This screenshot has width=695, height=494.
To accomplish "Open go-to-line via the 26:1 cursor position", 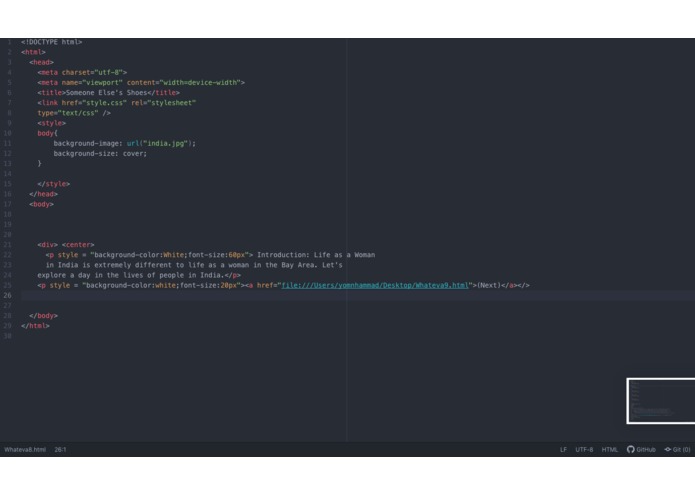I will click(x=60, y=449).
